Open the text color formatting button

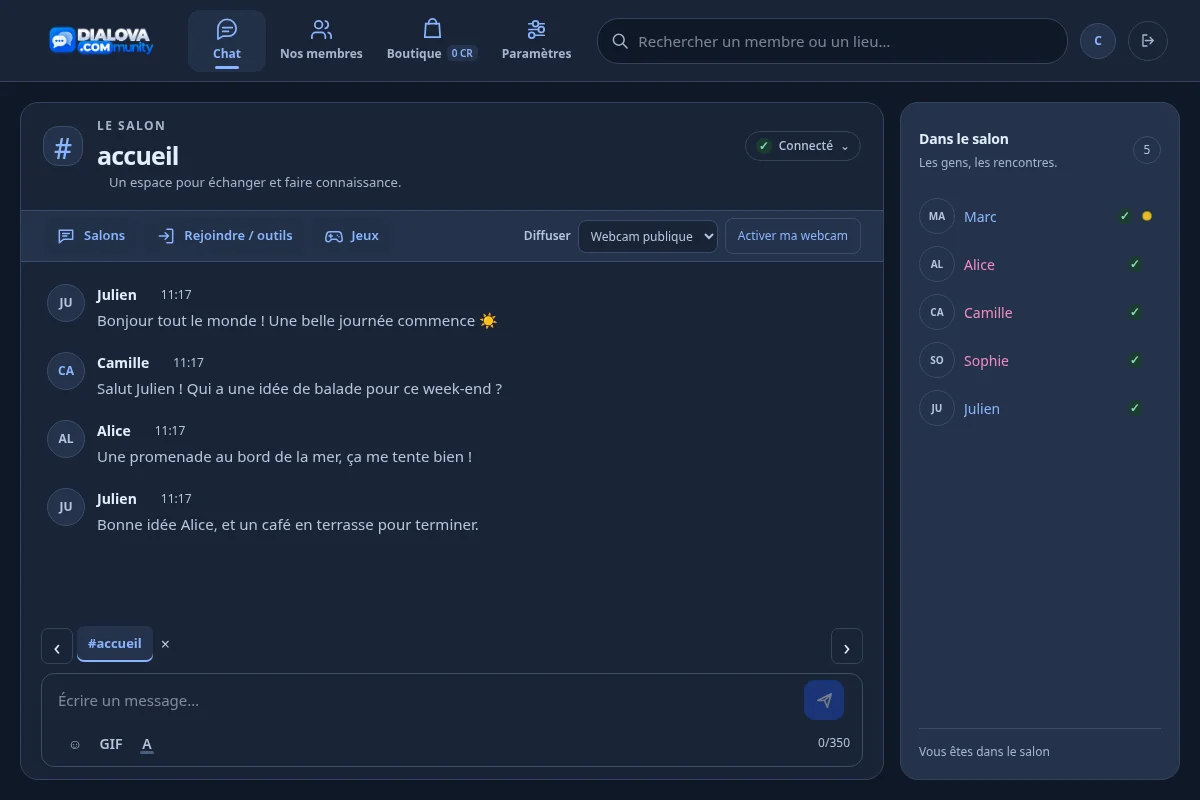[147, 744]
